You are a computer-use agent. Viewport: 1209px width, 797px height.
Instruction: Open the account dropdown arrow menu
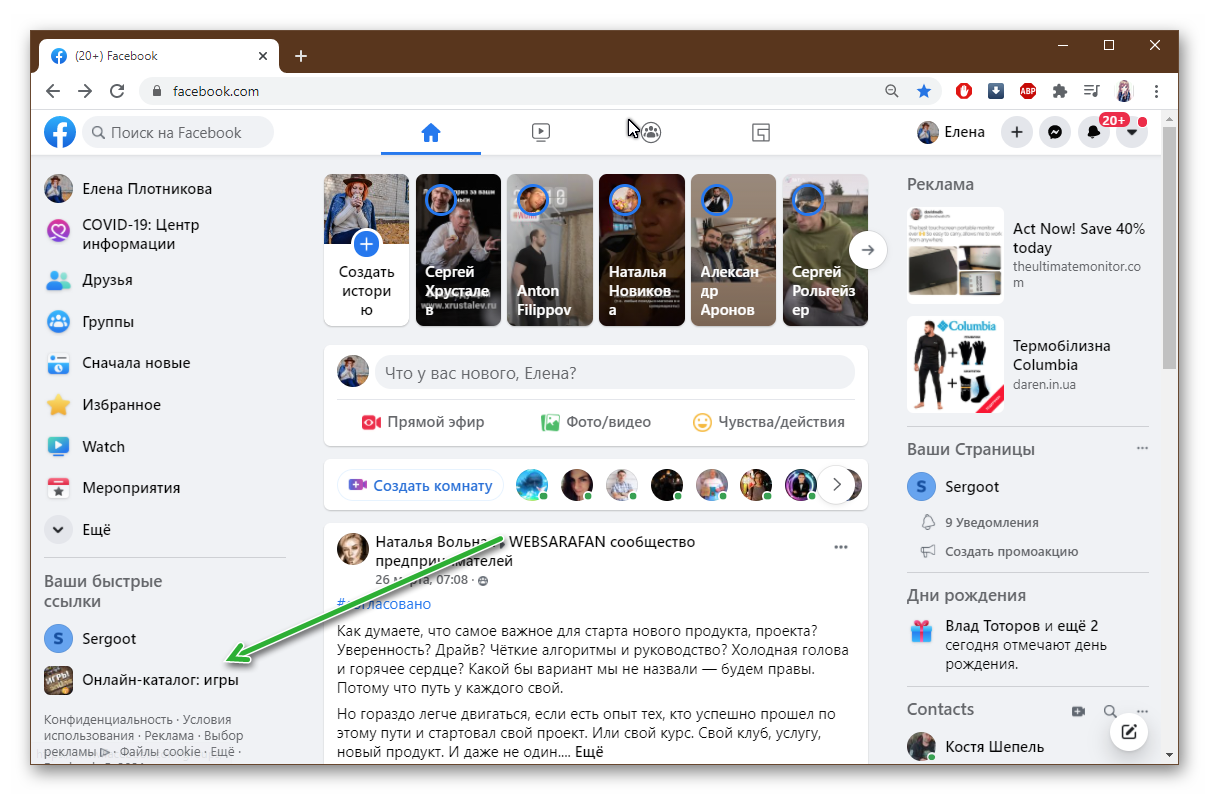click(1132, 132)
